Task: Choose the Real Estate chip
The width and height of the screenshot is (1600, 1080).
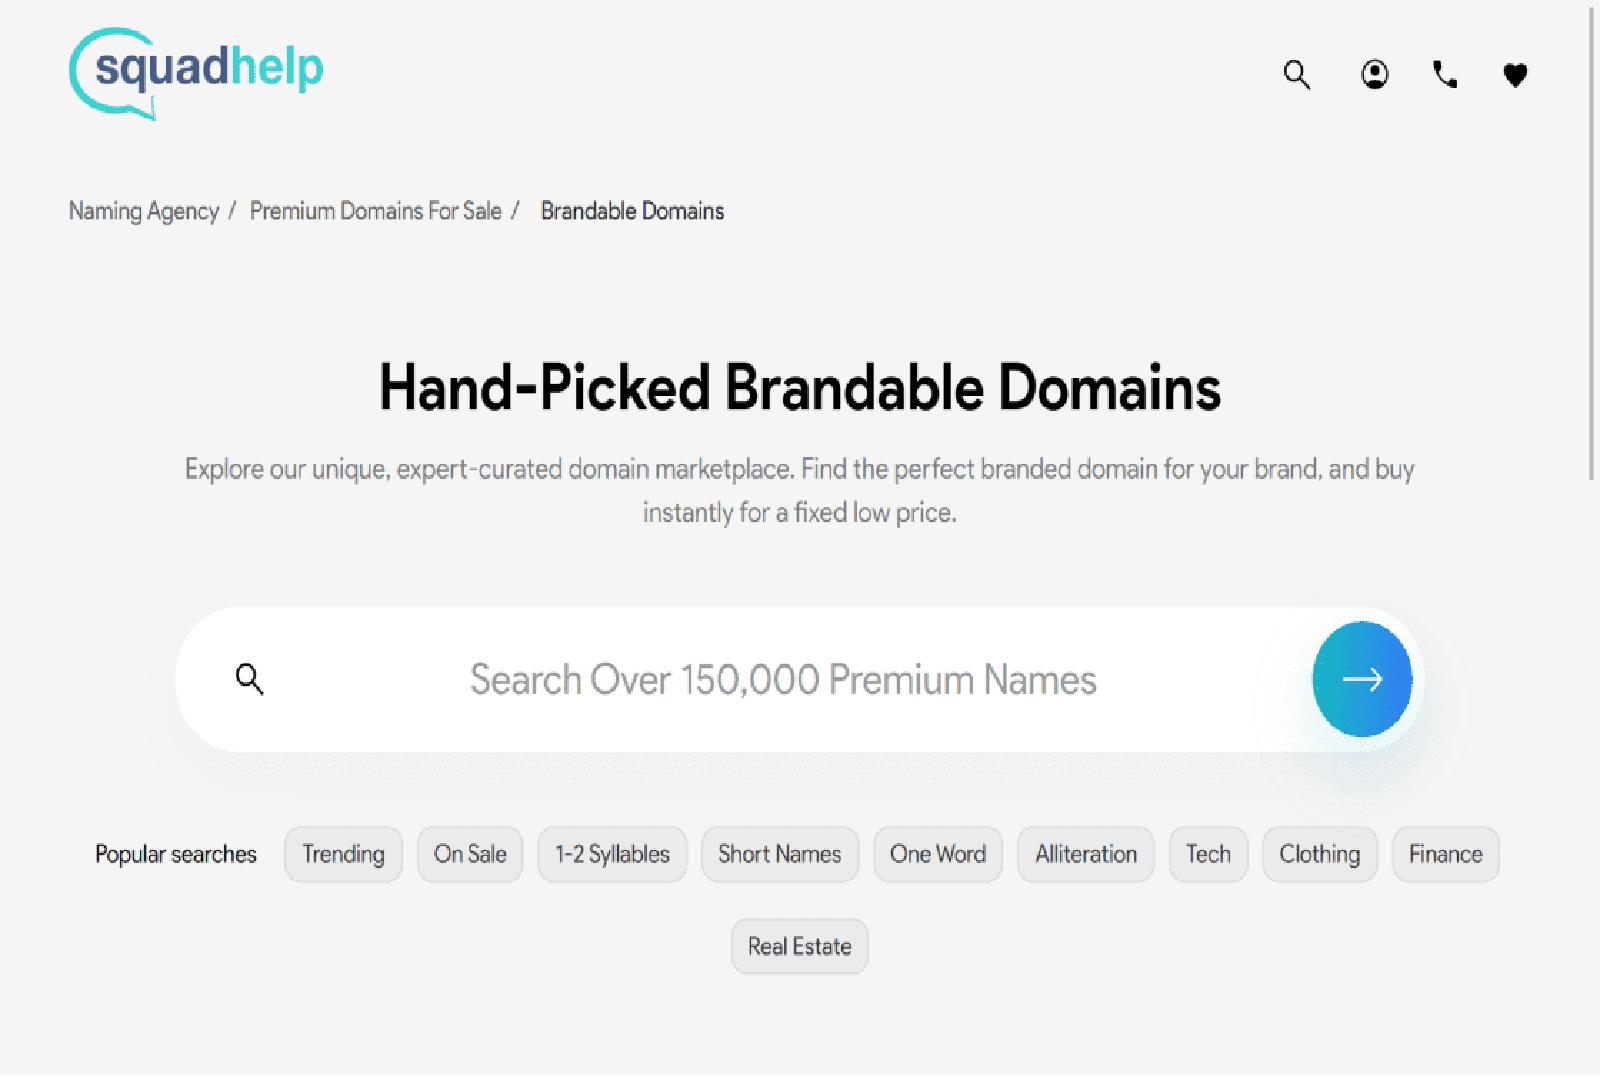Action: tap(800, 946)
